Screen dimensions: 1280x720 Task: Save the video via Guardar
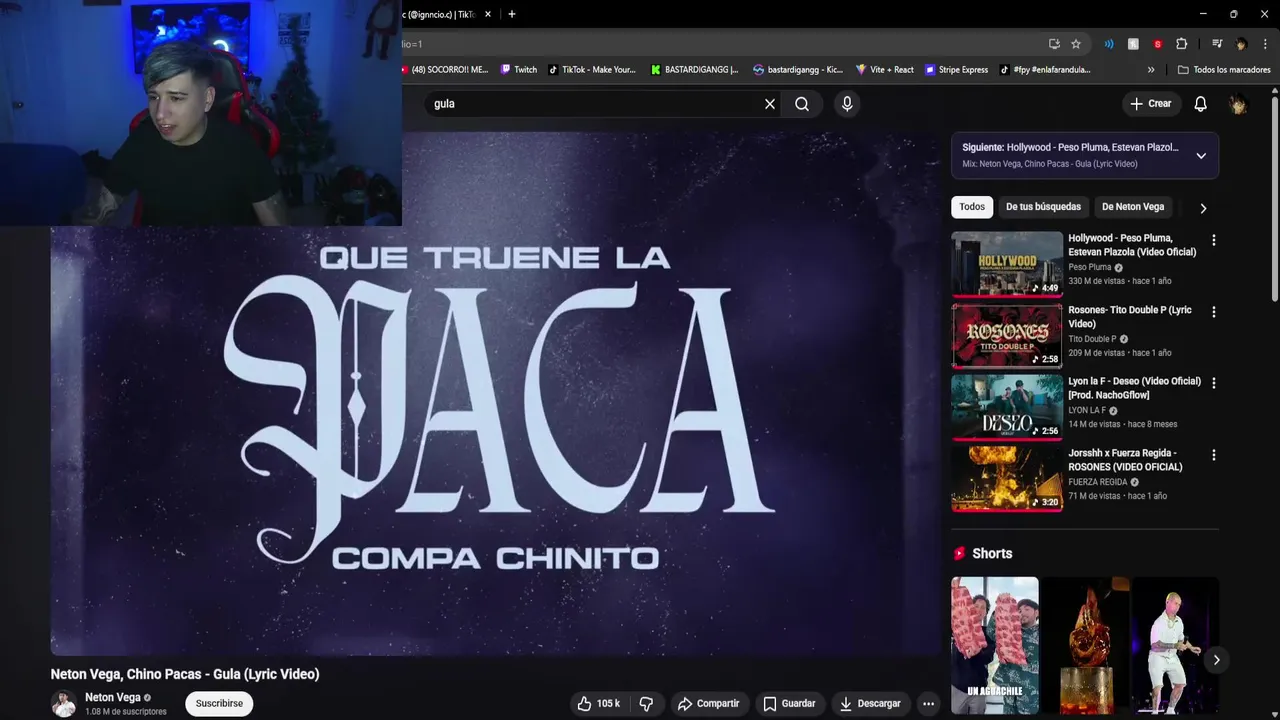pyautogui.click(x=789, y=704)
